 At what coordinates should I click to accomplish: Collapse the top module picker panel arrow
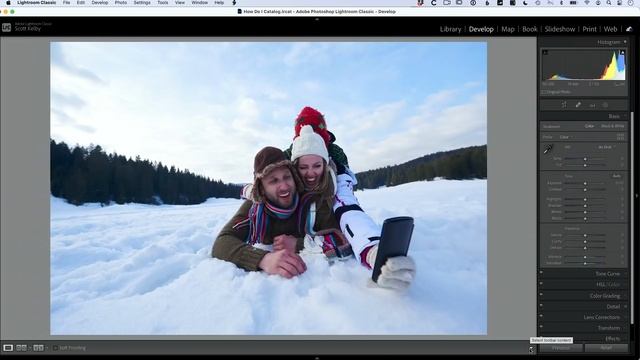point(317,19)
